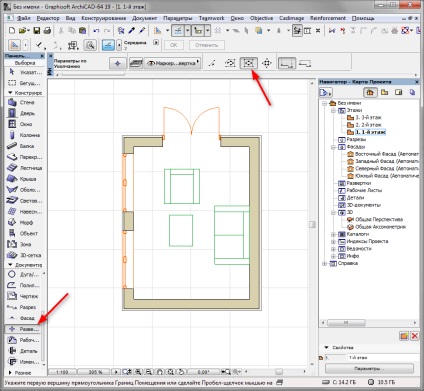The height and width of the screenshot is (391, 424).
Task: Click the Параметры button in navigator
Action: tap(369, 368)
